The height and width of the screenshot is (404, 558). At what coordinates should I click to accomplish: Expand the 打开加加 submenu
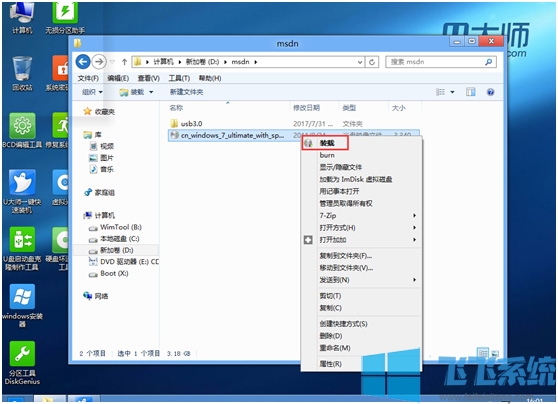[361, 240]
